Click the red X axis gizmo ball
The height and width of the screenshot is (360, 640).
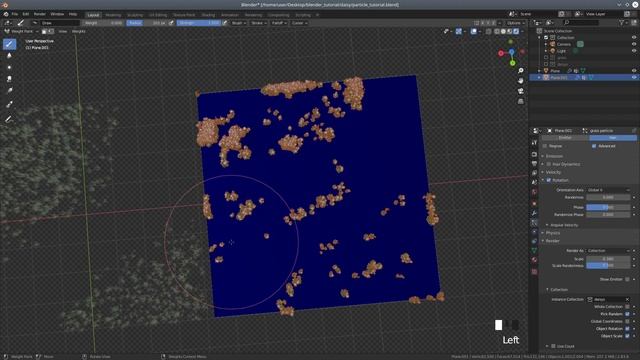[501, 53]
